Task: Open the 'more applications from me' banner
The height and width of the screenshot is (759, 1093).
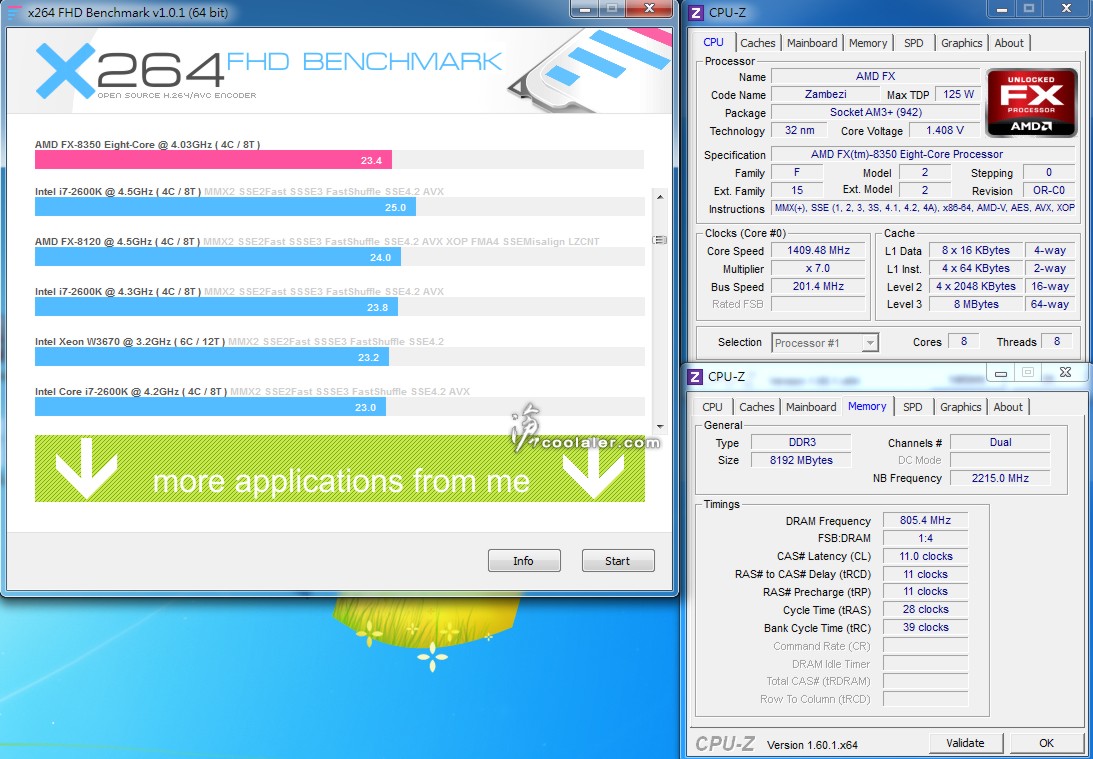Action: point(339,468)
